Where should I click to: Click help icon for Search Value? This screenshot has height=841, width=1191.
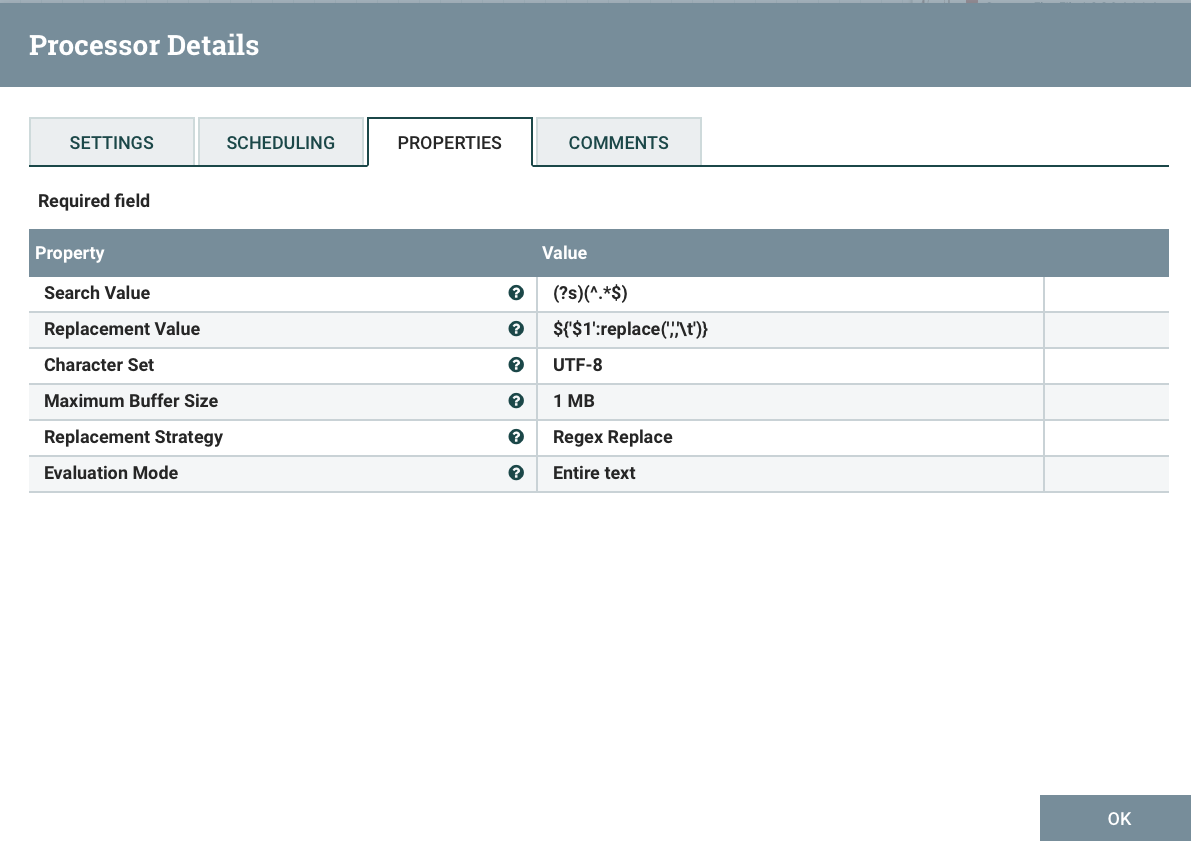(516, 293)
